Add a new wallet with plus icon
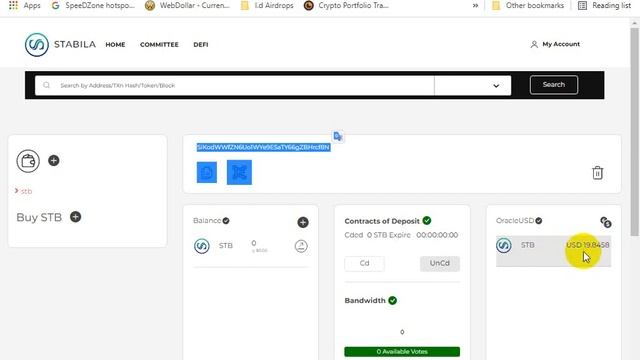The width and height of the screenshot is (640, 360). click(x=53, y=160)
